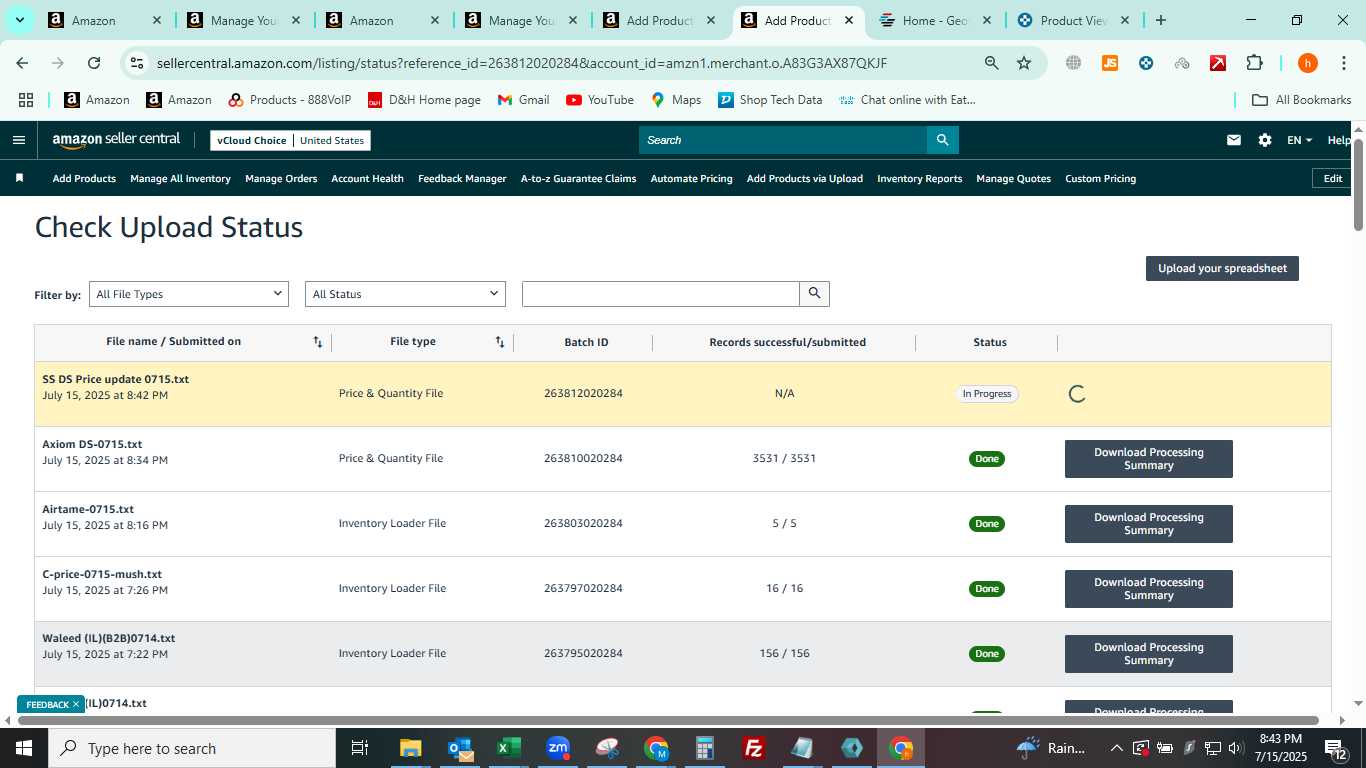Open the Chrome extensions puzzle icon

click(x=1254, y=63)
